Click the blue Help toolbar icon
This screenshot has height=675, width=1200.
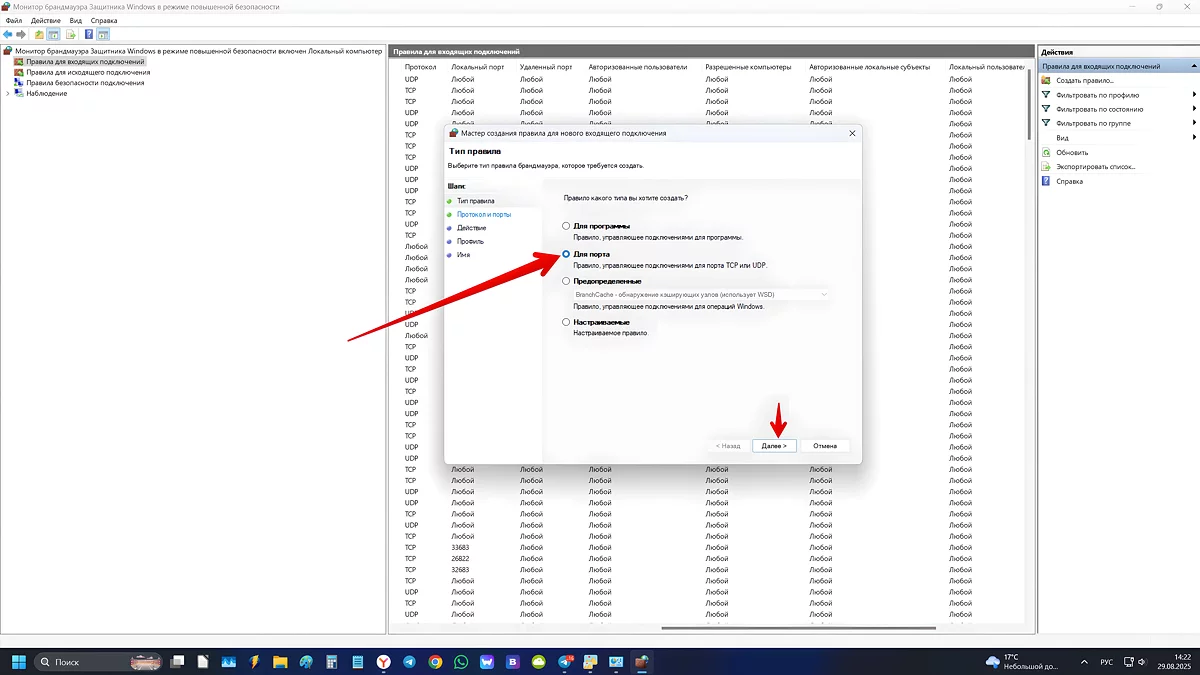click(89, 34)
